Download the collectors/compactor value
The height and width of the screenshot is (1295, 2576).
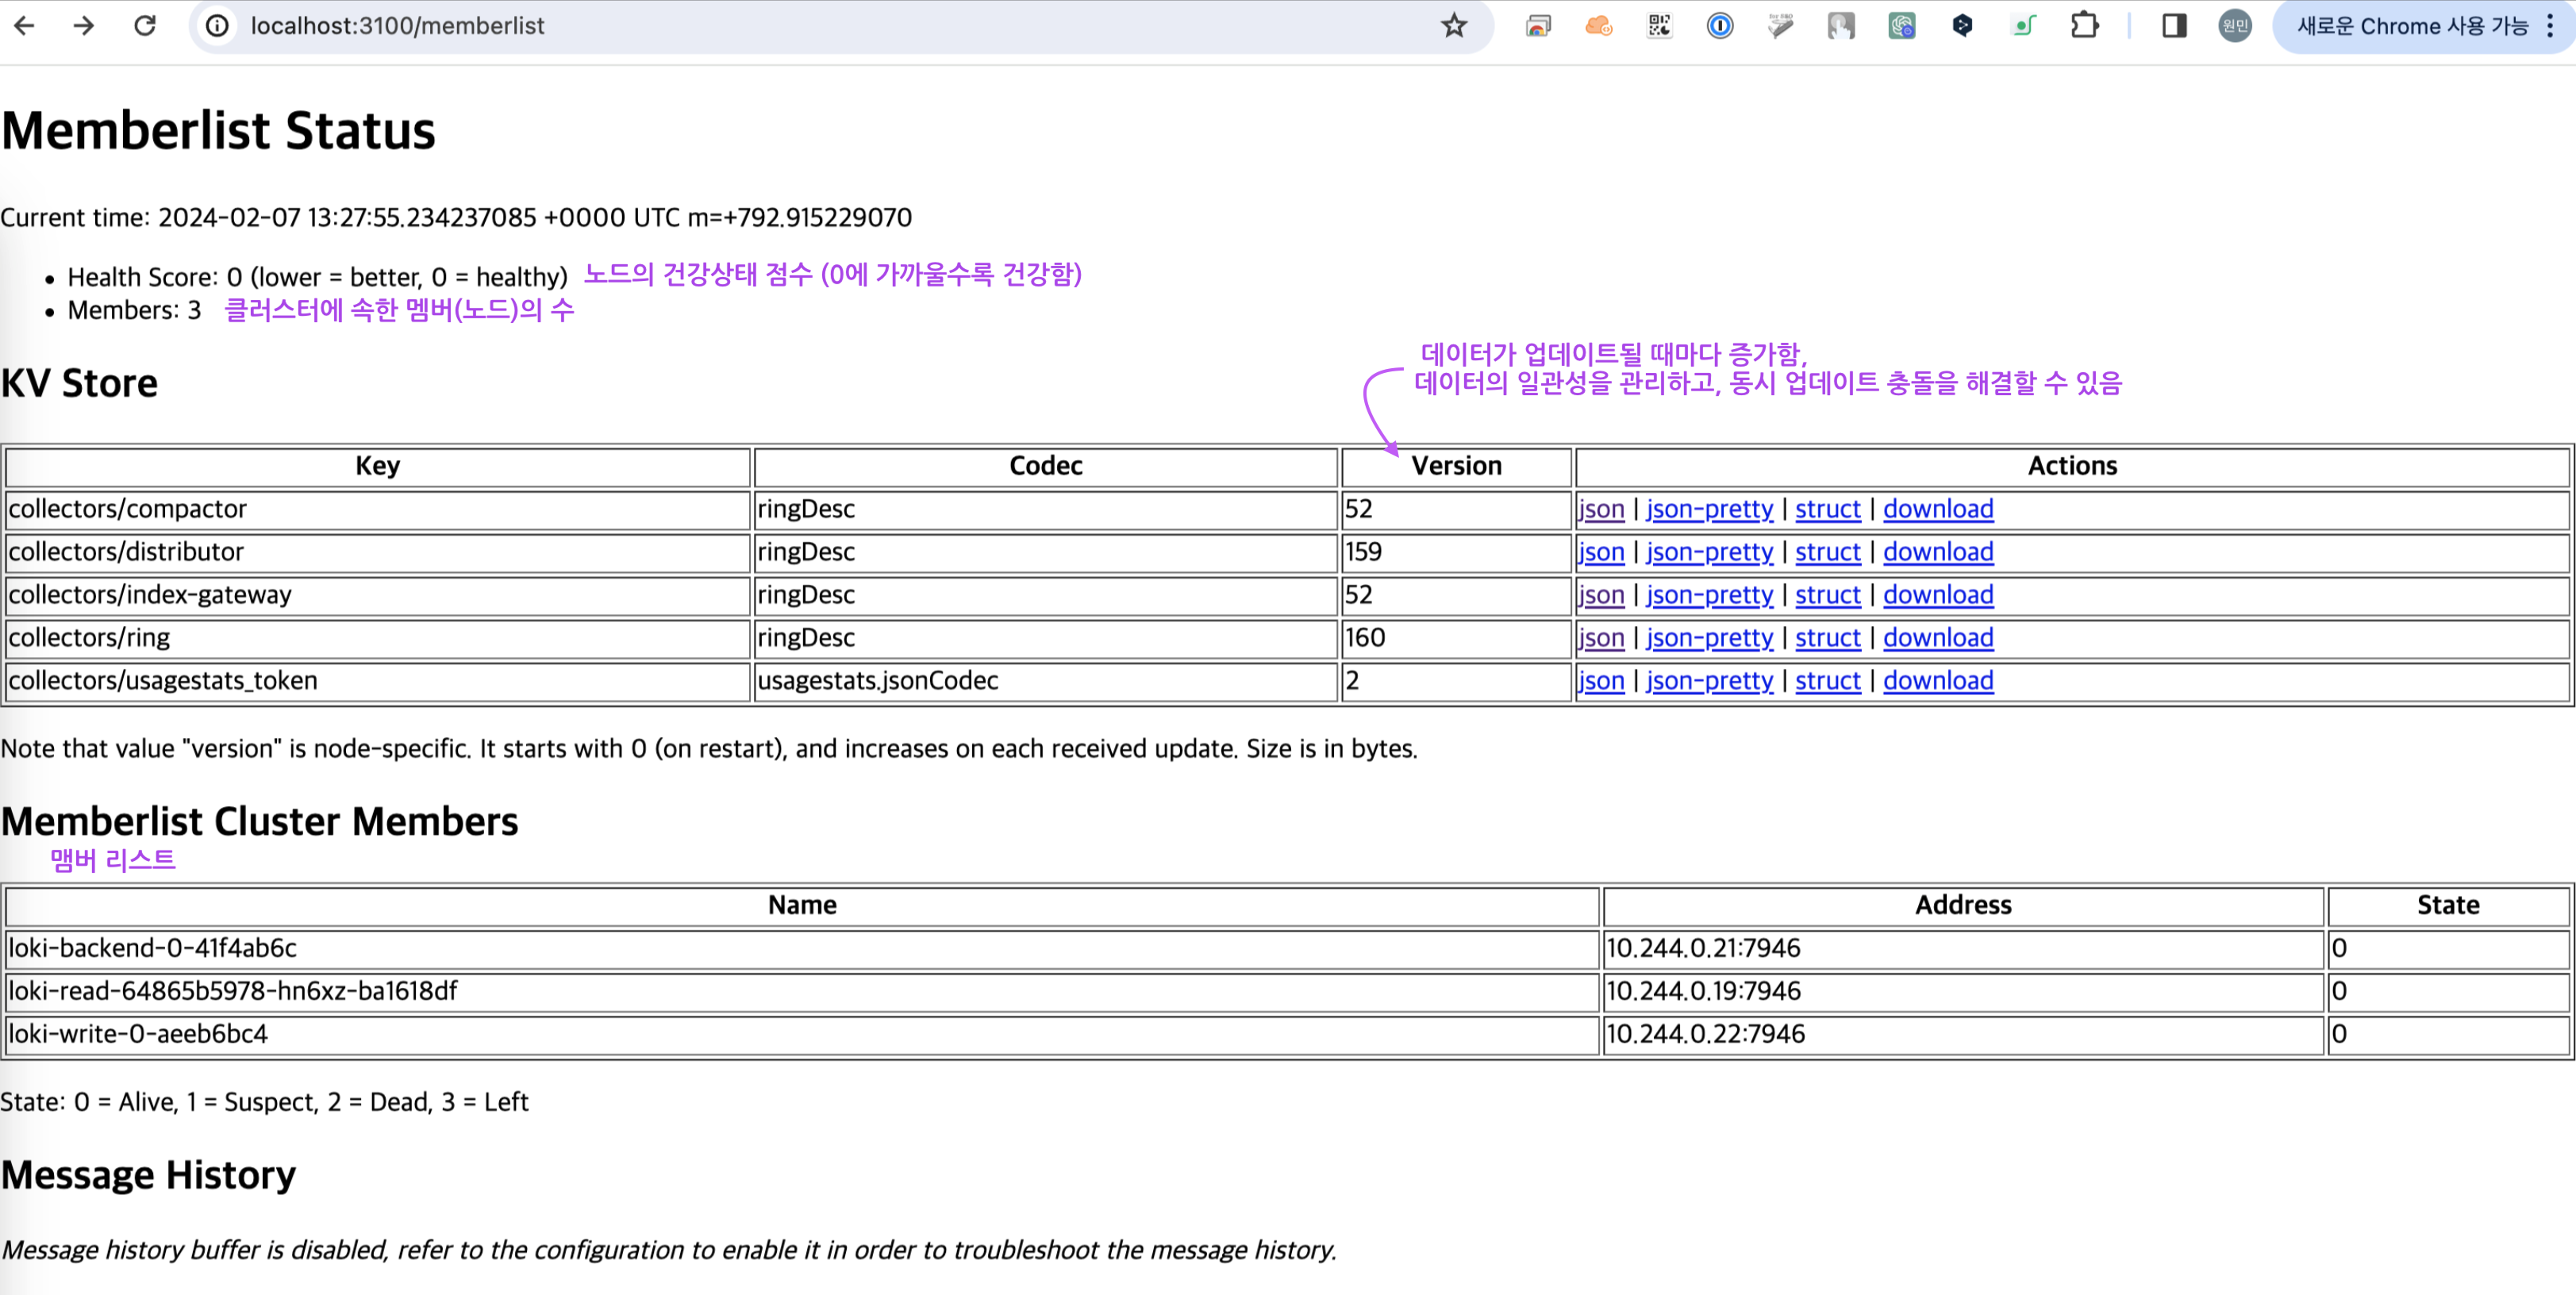coord(1937,509)
